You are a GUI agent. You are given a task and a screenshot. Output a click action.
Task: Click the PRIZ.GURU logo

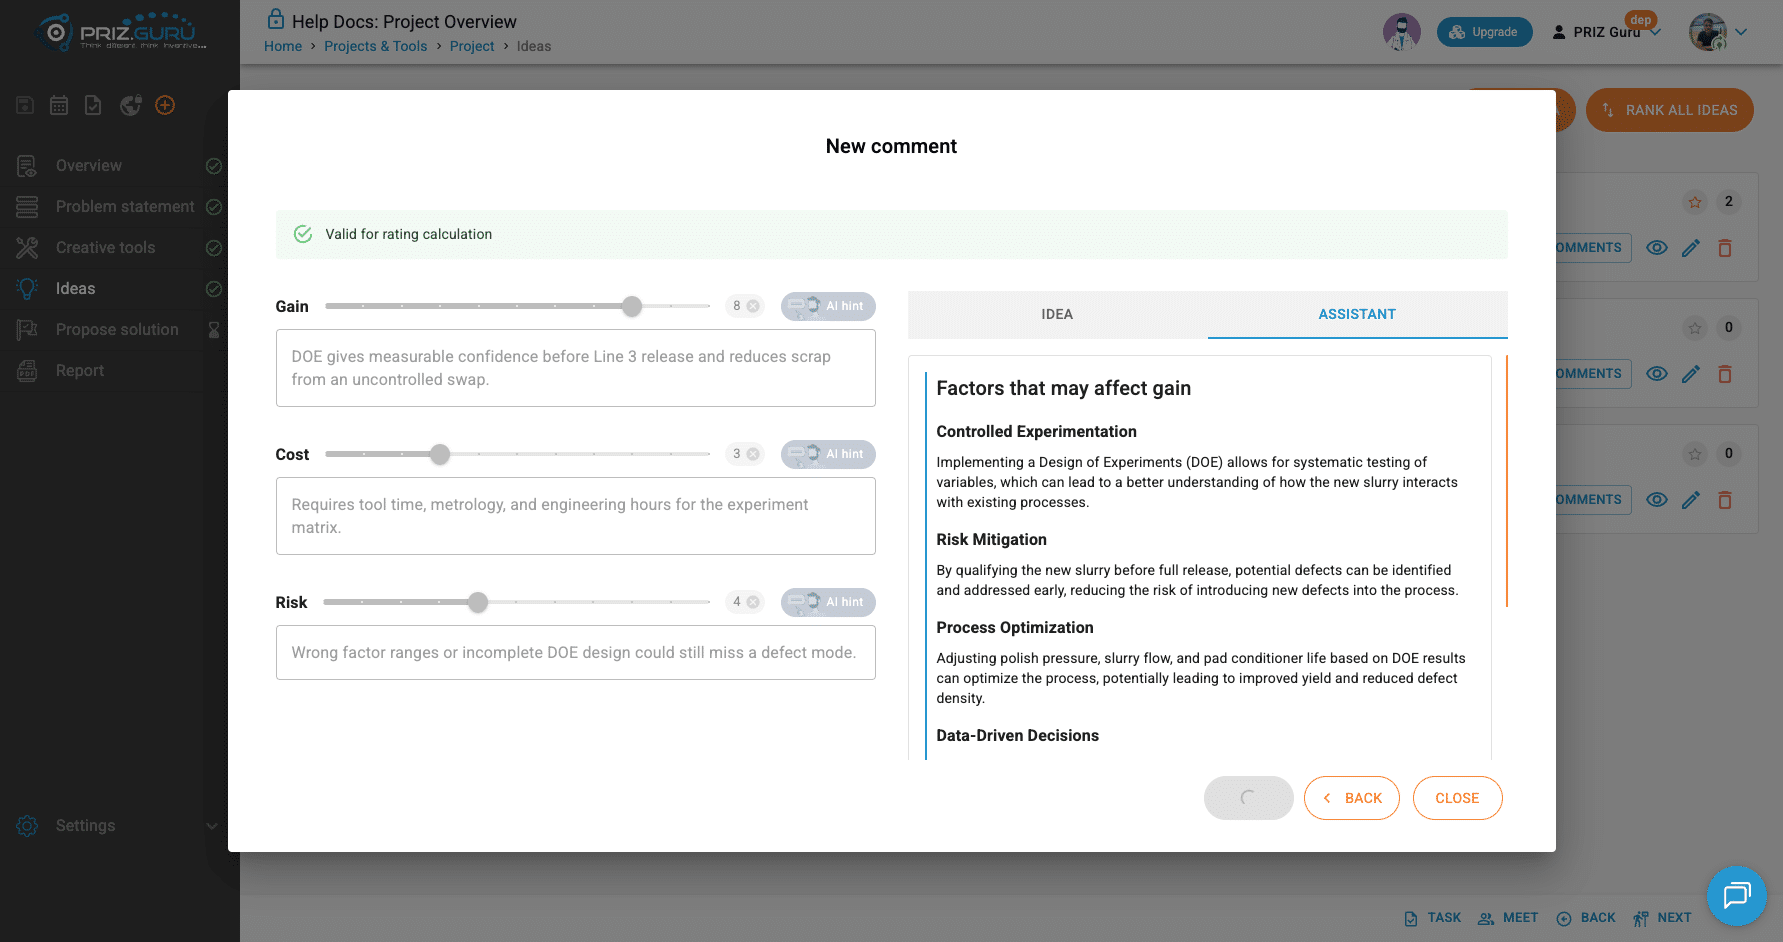click(x=122, y=32)
